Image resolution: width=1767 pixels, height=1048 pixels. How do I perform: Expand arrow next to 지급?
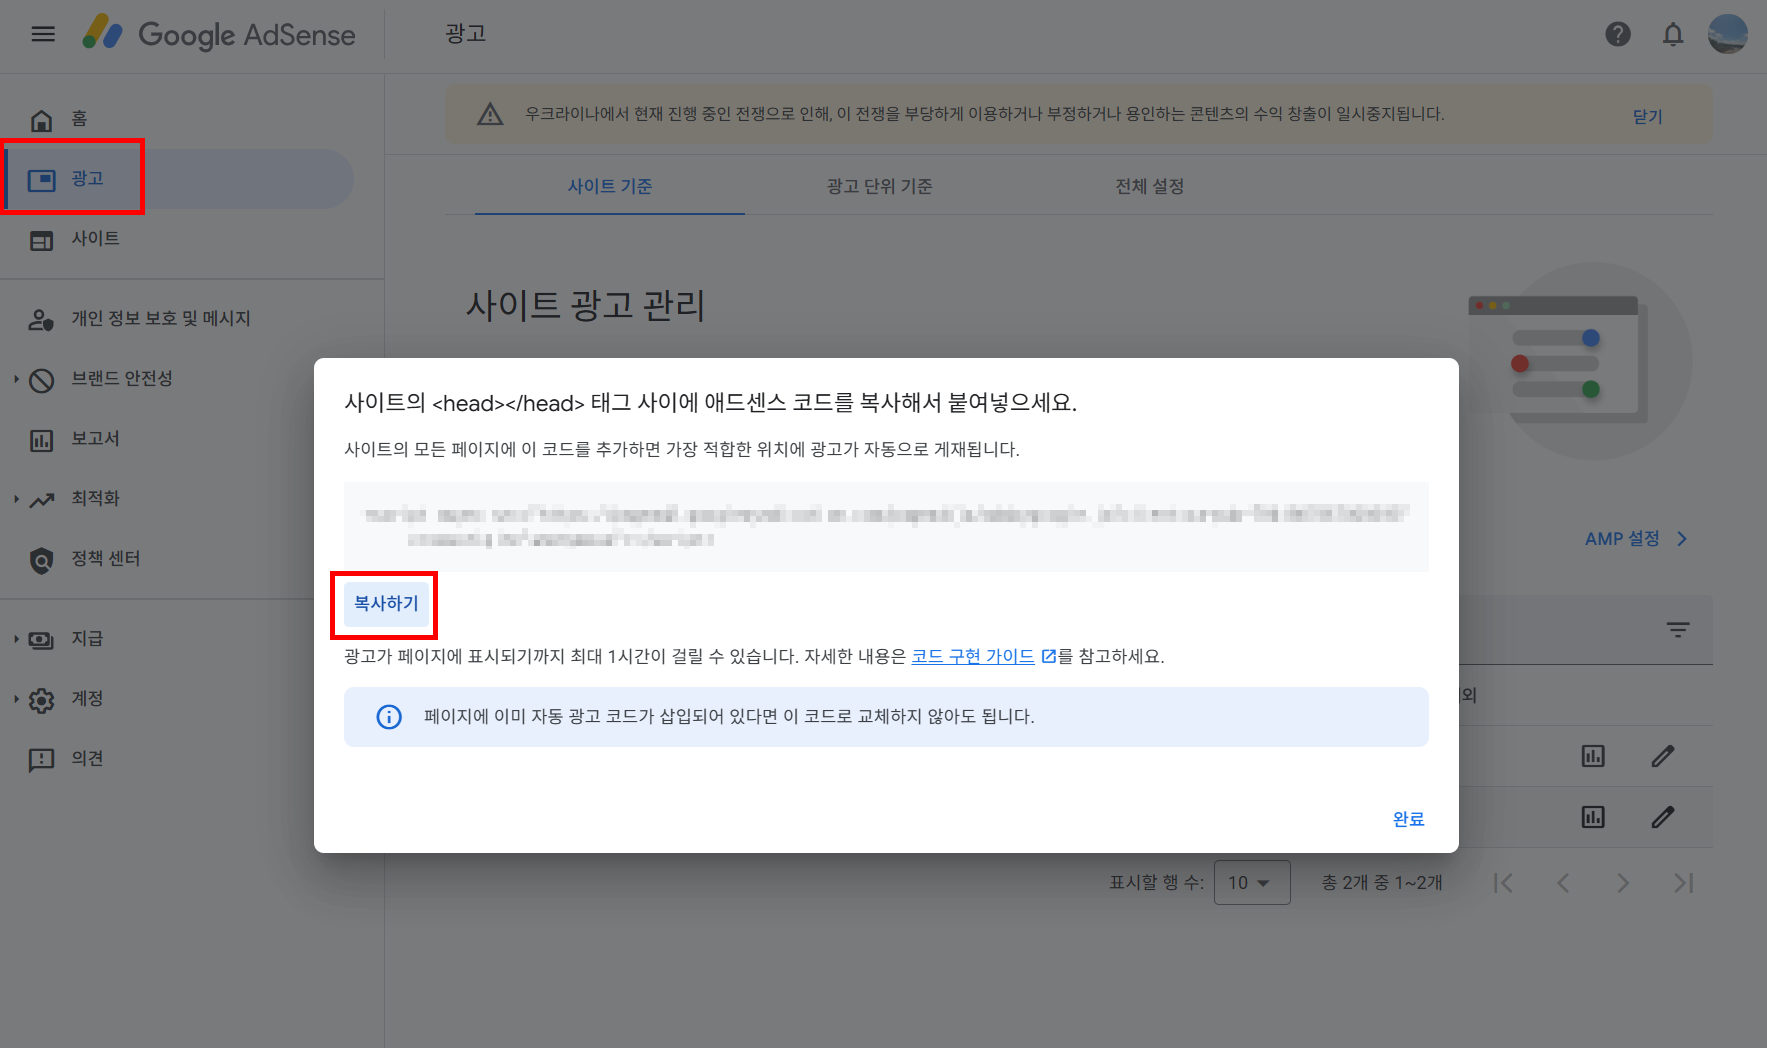click(16, 639)
